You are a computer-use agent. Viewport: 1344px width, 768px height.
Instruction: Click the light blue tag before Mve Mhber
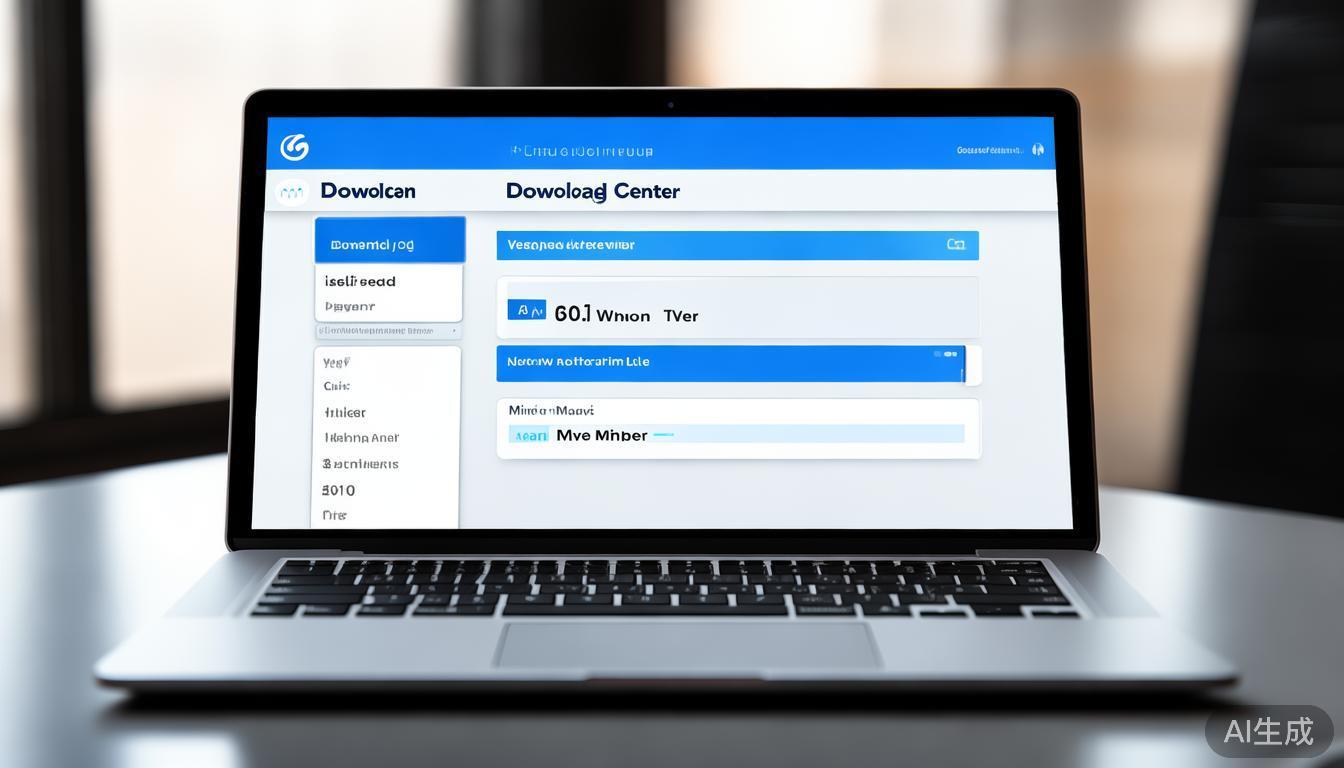tap(528, 435)
